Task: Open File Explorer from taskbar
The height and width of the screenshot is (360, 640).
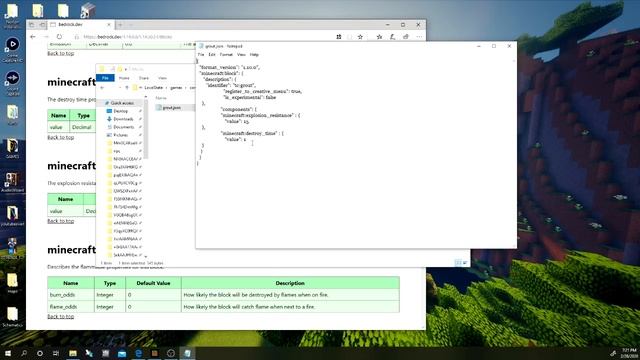Action: 73,353
